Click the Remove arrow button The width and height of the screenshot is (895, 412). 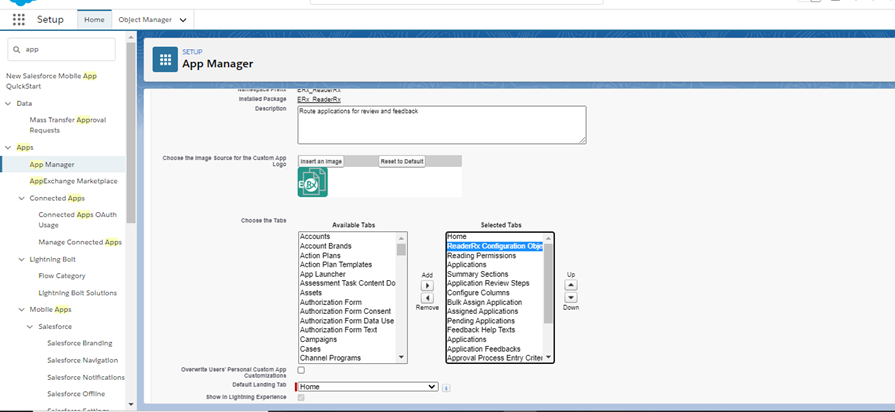(428, 298)
